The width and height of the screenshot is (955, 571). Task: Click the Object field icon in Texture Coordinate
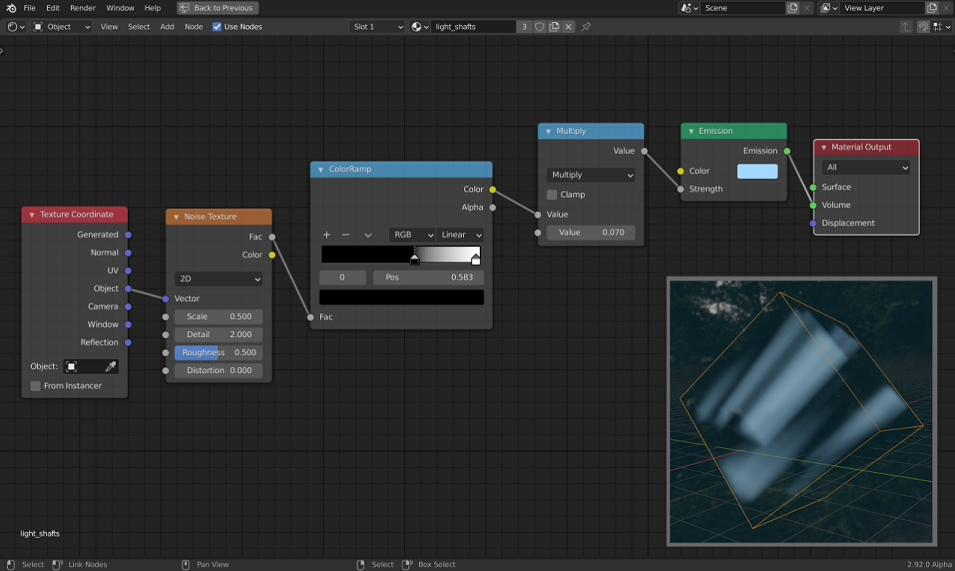(71, 366)
